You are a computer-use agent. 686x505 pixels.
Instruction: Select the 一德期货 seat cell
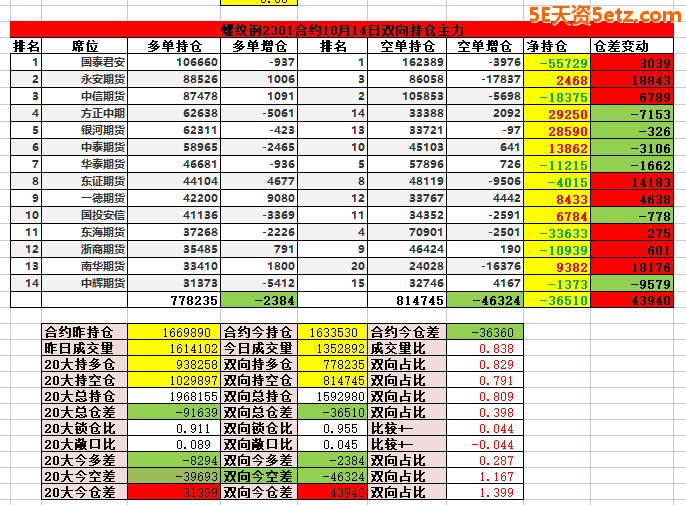[84, 198]
